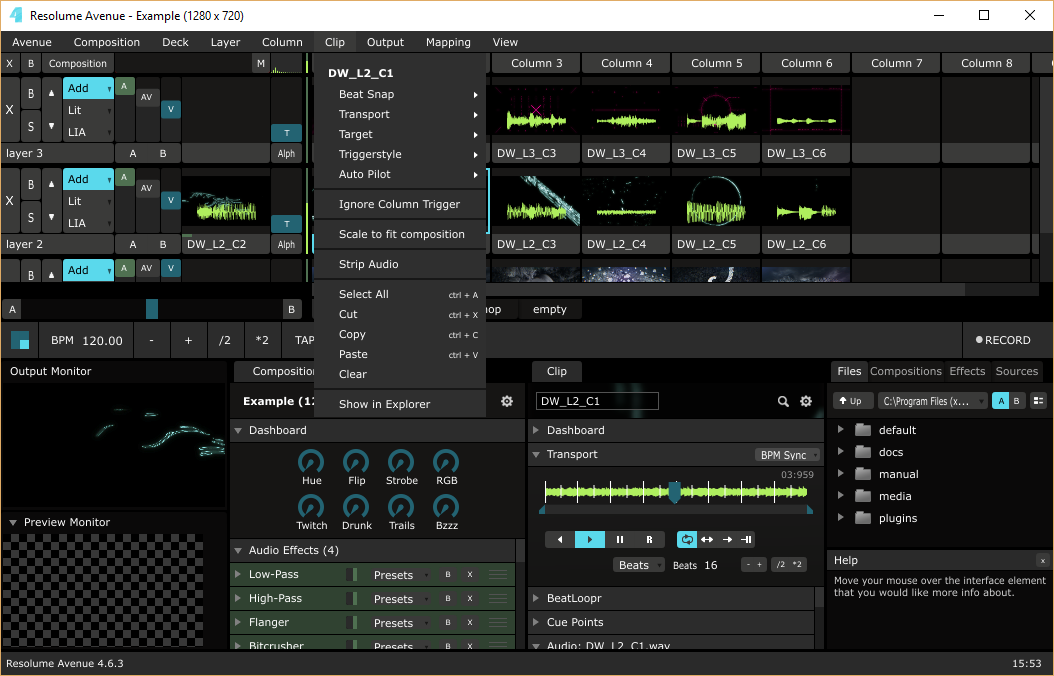Open BPM Sync dropdown in Transport
The image size is (1054, 676).
click(787, 455)
